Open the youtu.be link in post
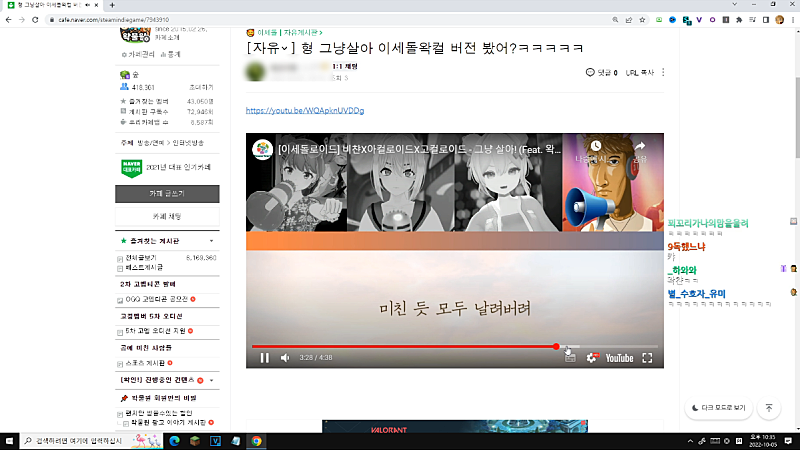Screen dimensions: 800x450 pos(305,110)
